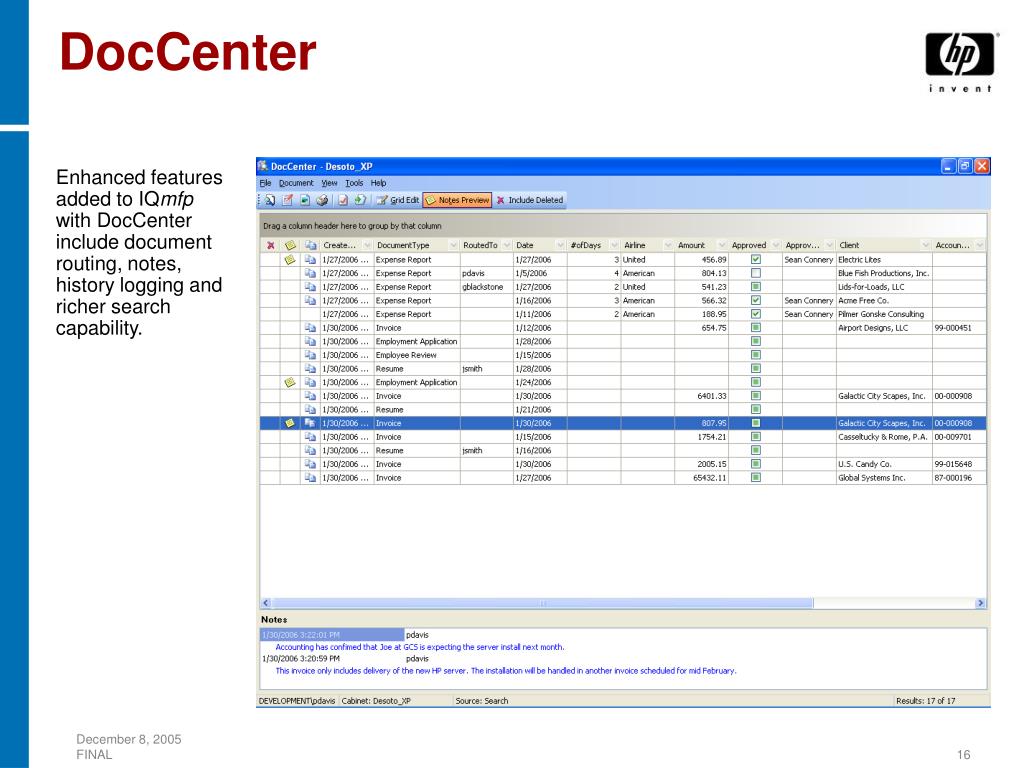This screenshot has width=1024, height=768.
Task: Click 'Results: 17 of 17' in status bar
Action: 925,701
